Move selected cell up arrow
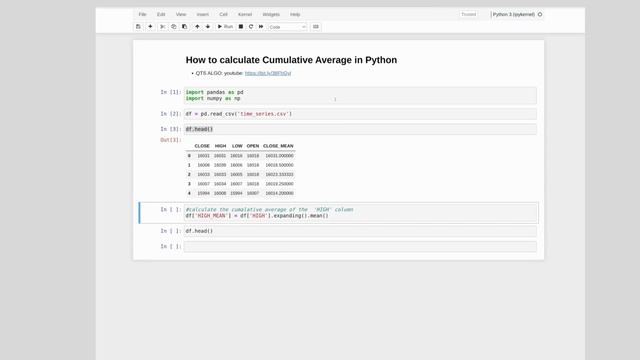The image size is (640, 360). pos(197,27)
